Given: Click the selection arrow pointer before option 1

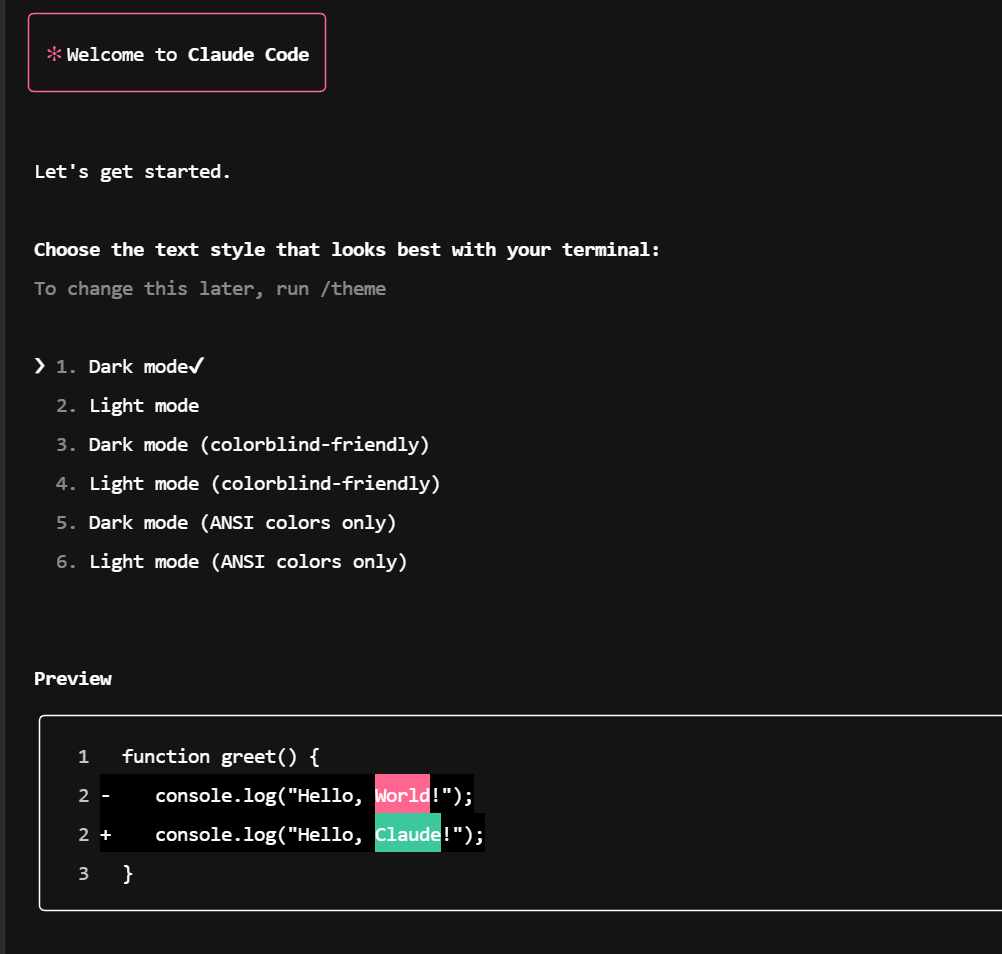Looking at the screenshot, I should pyautogui.click(x=40, y=366).
